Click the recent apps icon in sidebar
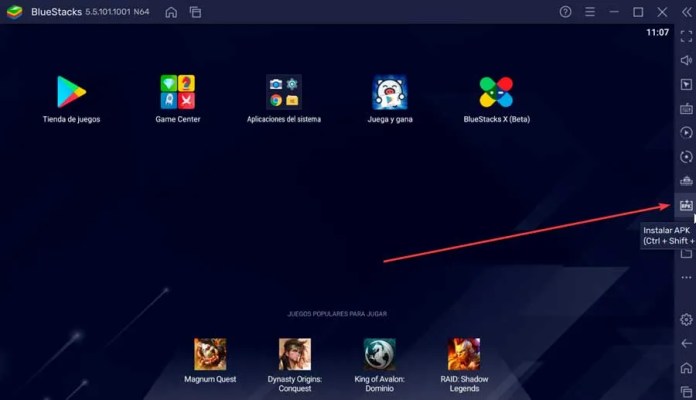696x400 pixels. point(686,392)
